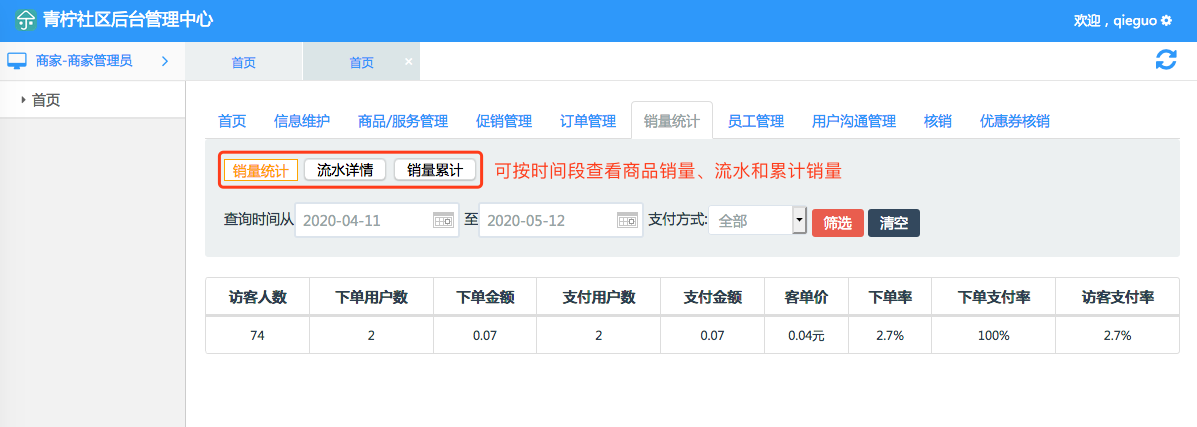Click the visitor count value 74

(257, 335)
